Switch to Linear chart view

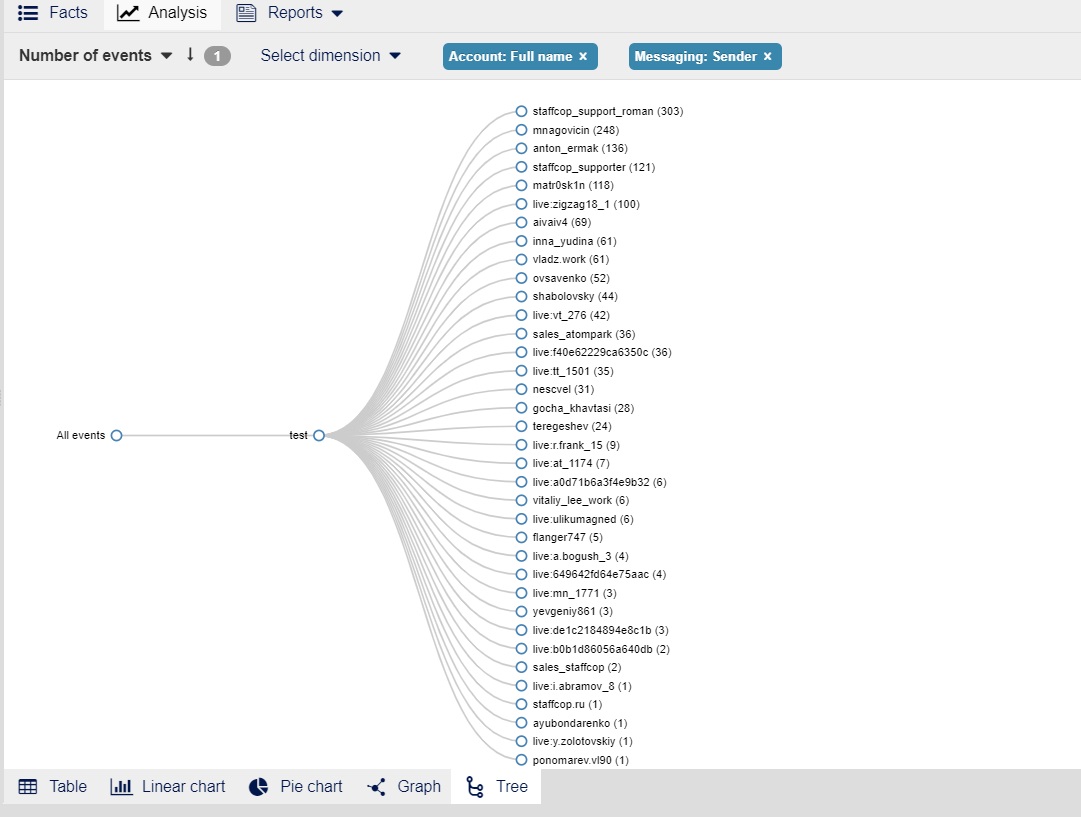click(168, 787)
